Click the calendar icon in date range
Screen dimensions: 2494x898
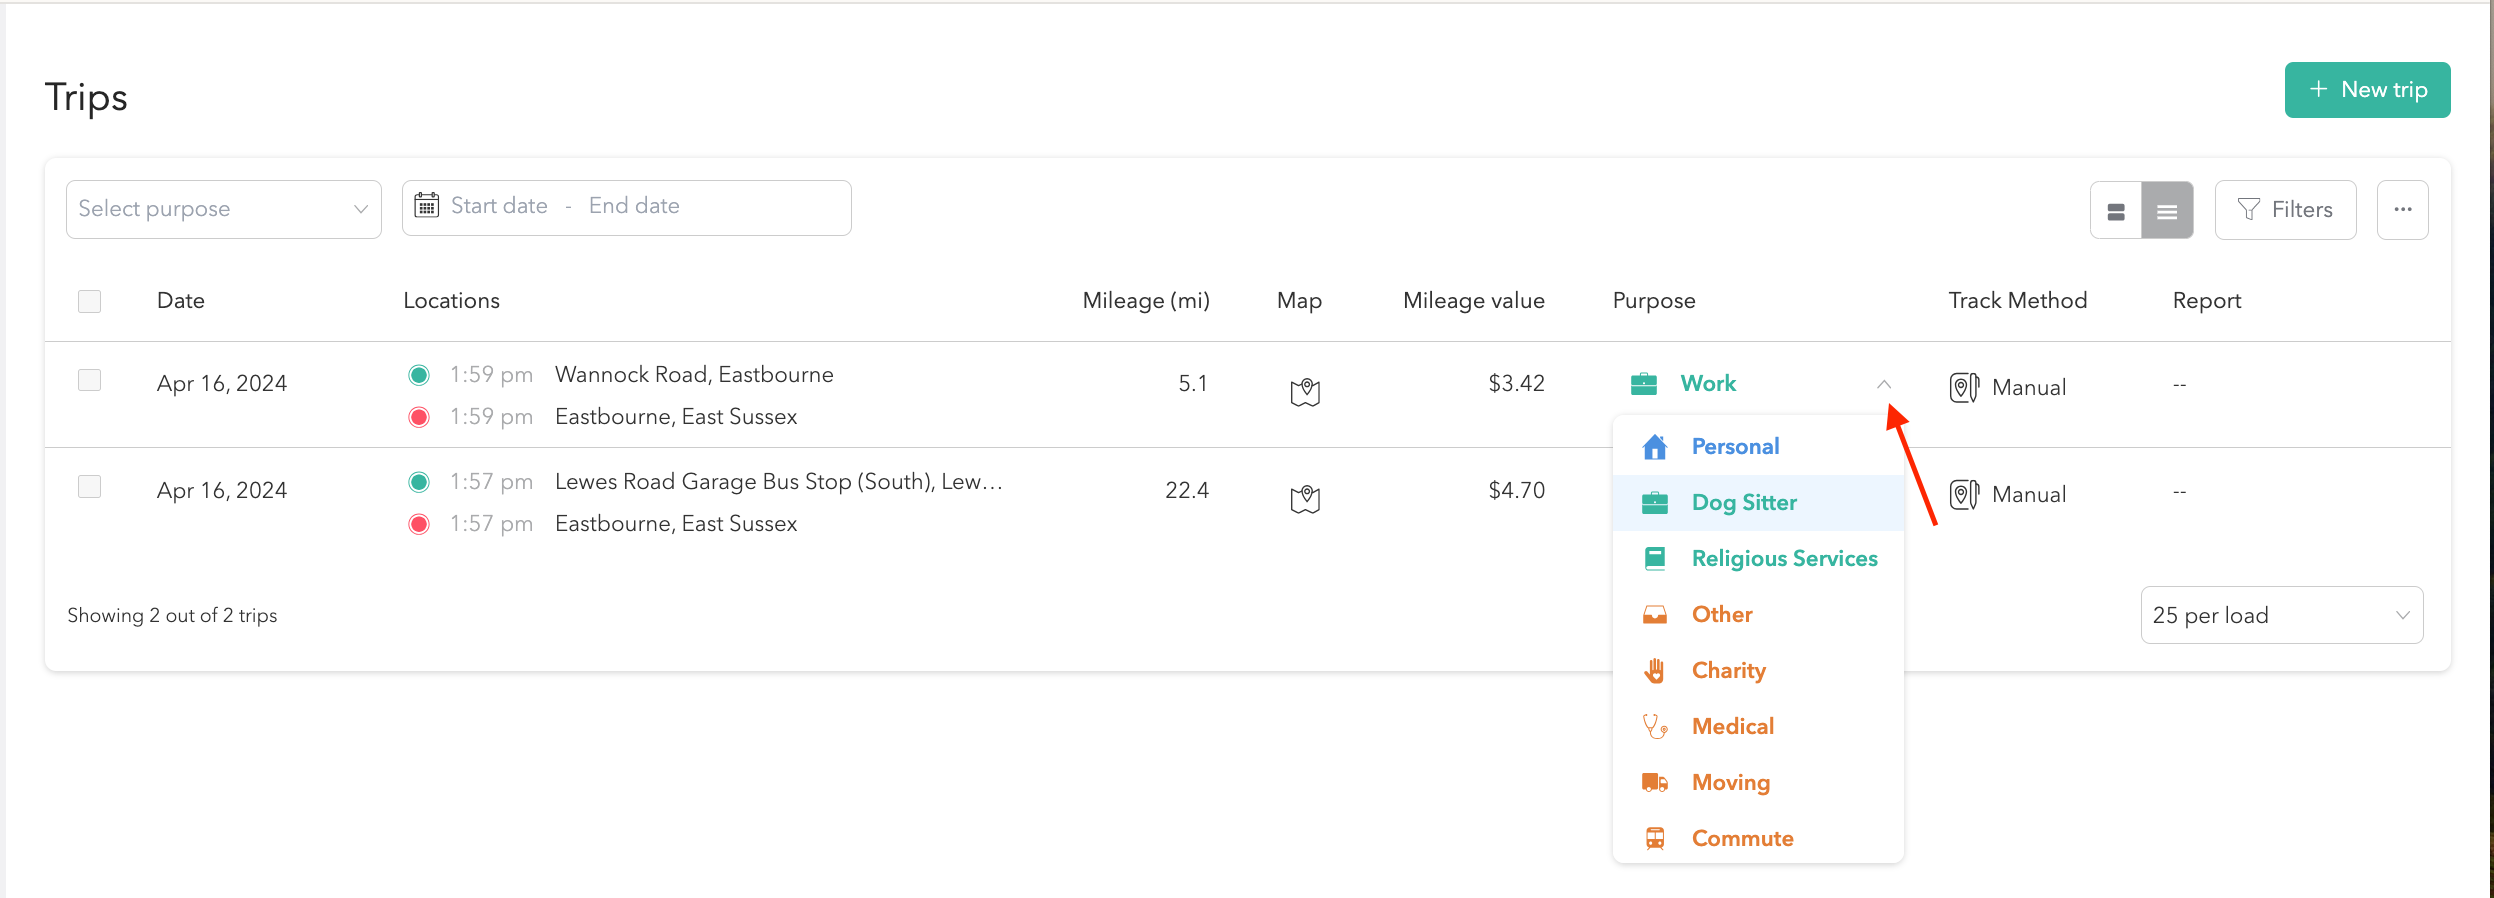pos(427,206)
